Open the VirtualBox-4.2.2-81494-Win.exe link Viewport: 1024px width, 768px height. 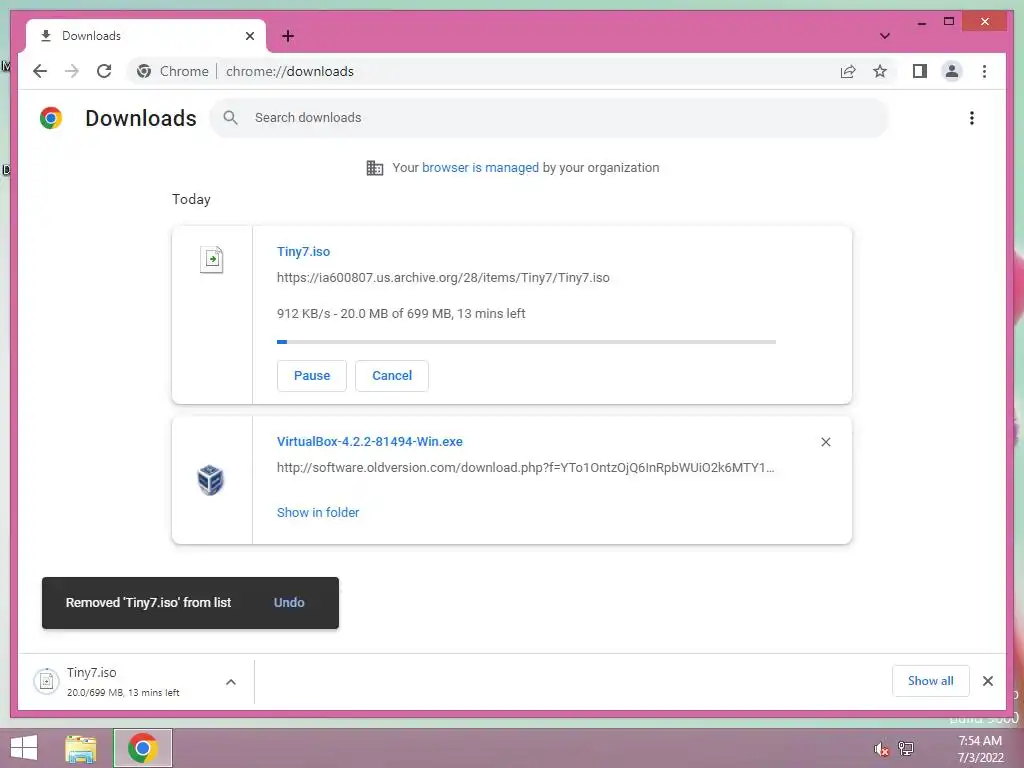[x=370, y=441]
